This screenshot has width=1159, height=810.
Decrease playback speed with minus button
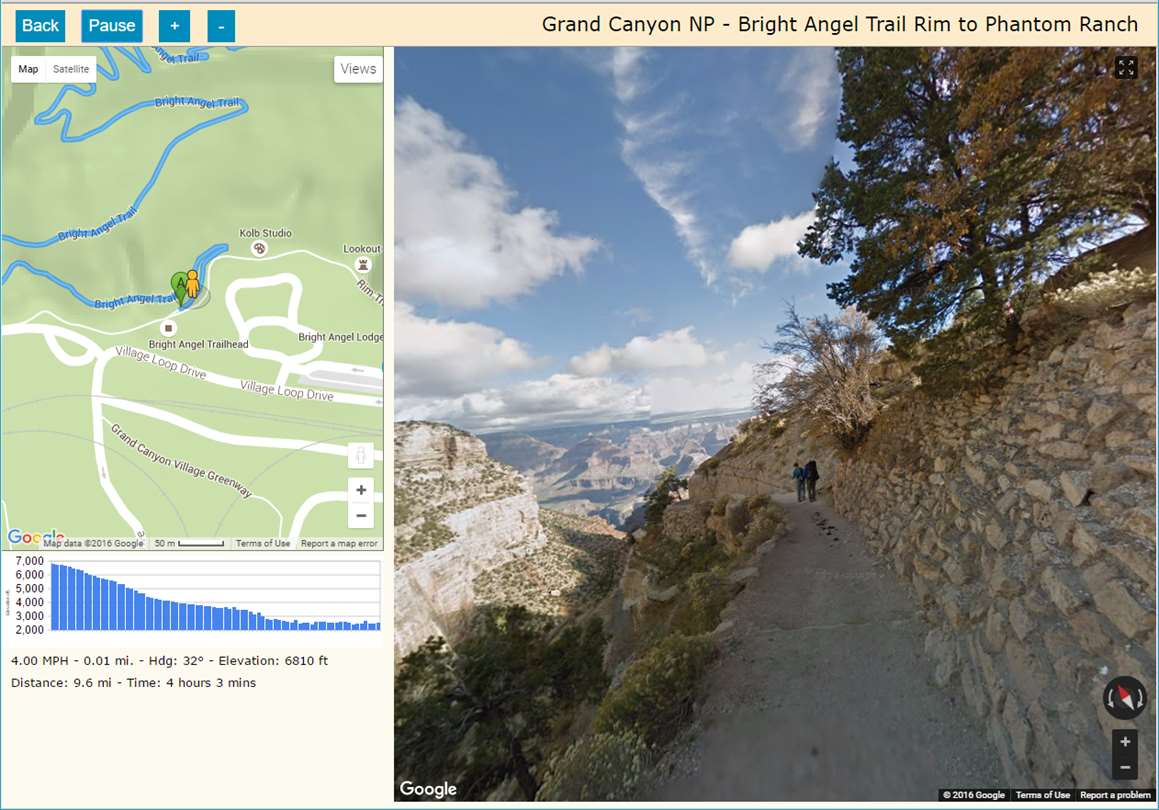pyautogui.click(x=221, y=26)
